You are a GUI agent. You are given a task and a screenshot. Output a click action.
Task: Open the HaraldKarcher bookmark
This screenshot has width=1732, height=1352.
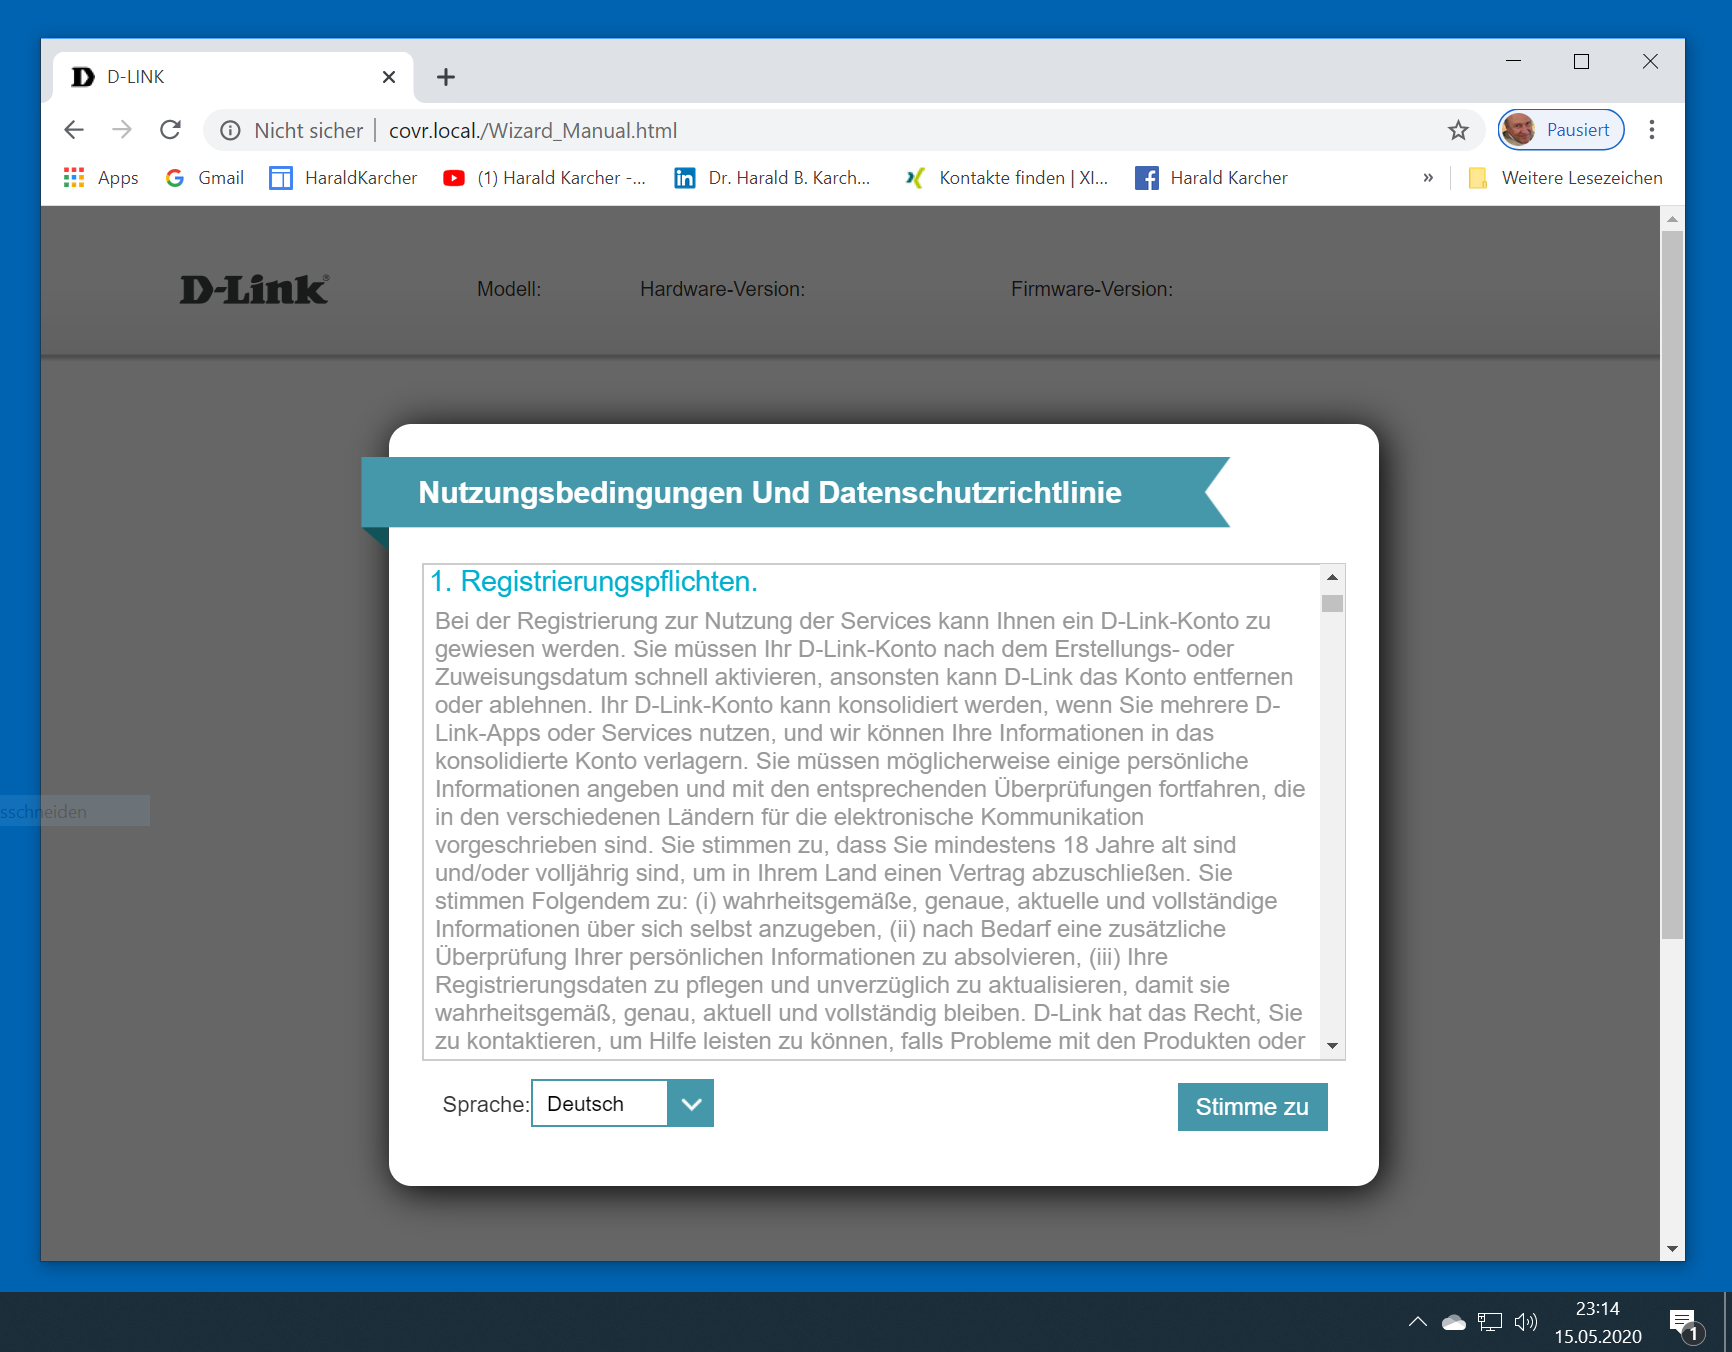click(344, 178)
